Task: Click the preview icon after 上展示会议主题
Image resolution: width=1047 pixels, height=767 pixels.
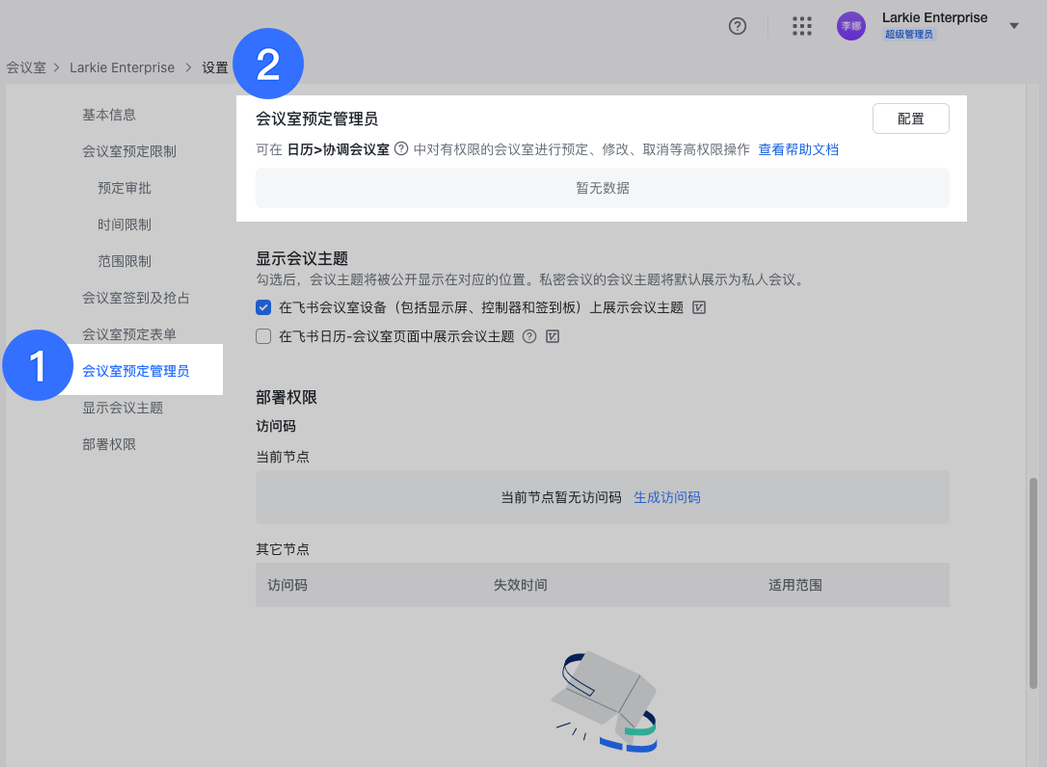Action: point(699,308)
